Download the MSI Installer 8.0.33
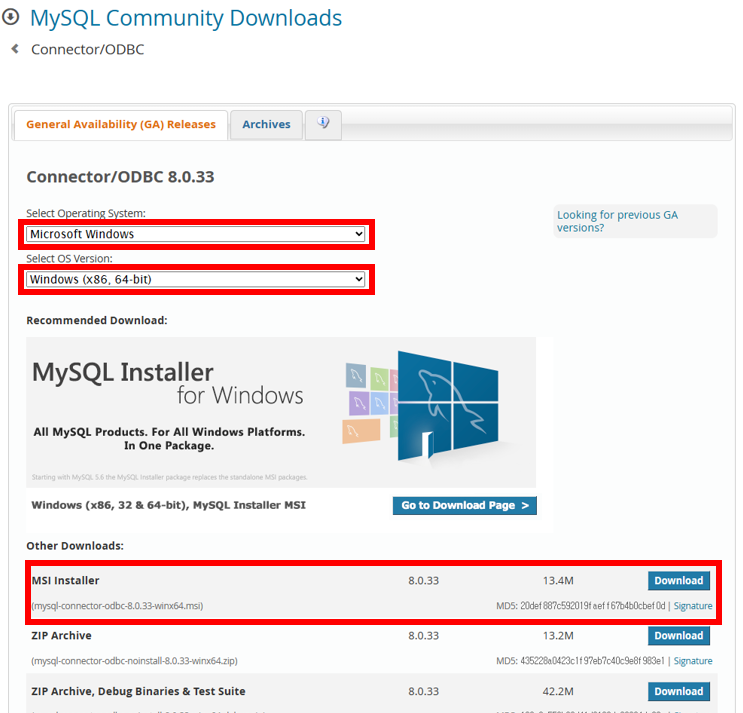This screenshot has height=713, width=743. pos(679,581)
